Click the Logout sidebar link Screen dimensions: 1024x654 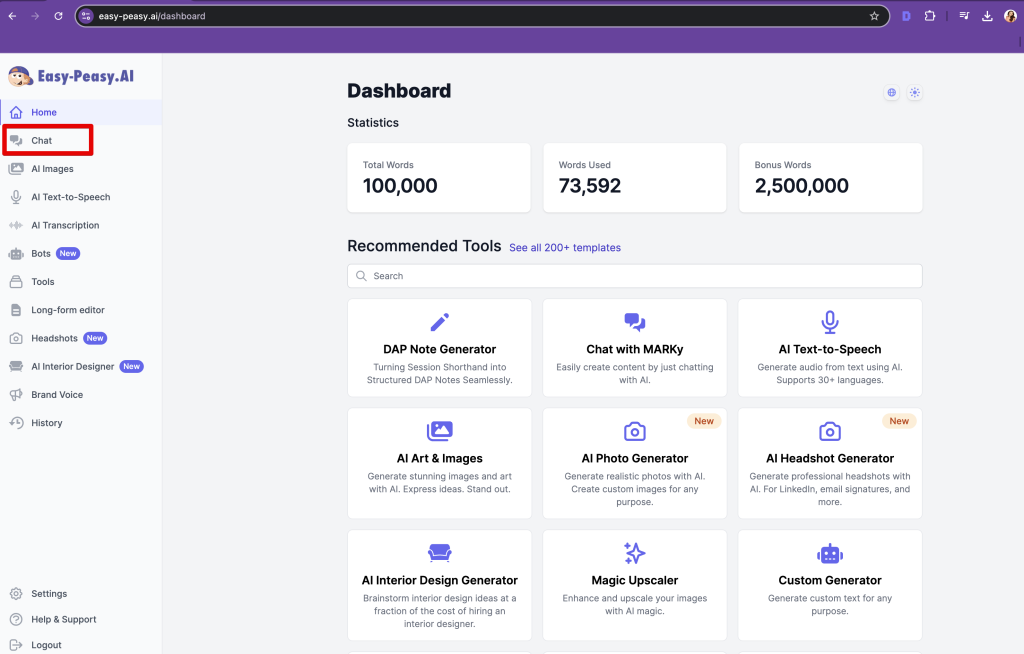pos(46,645)
